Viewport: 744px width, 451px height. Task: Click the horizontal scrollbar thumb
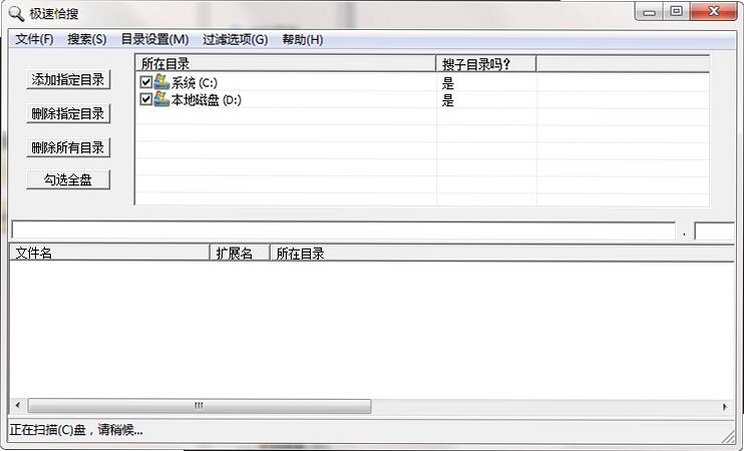click(199, 406)
